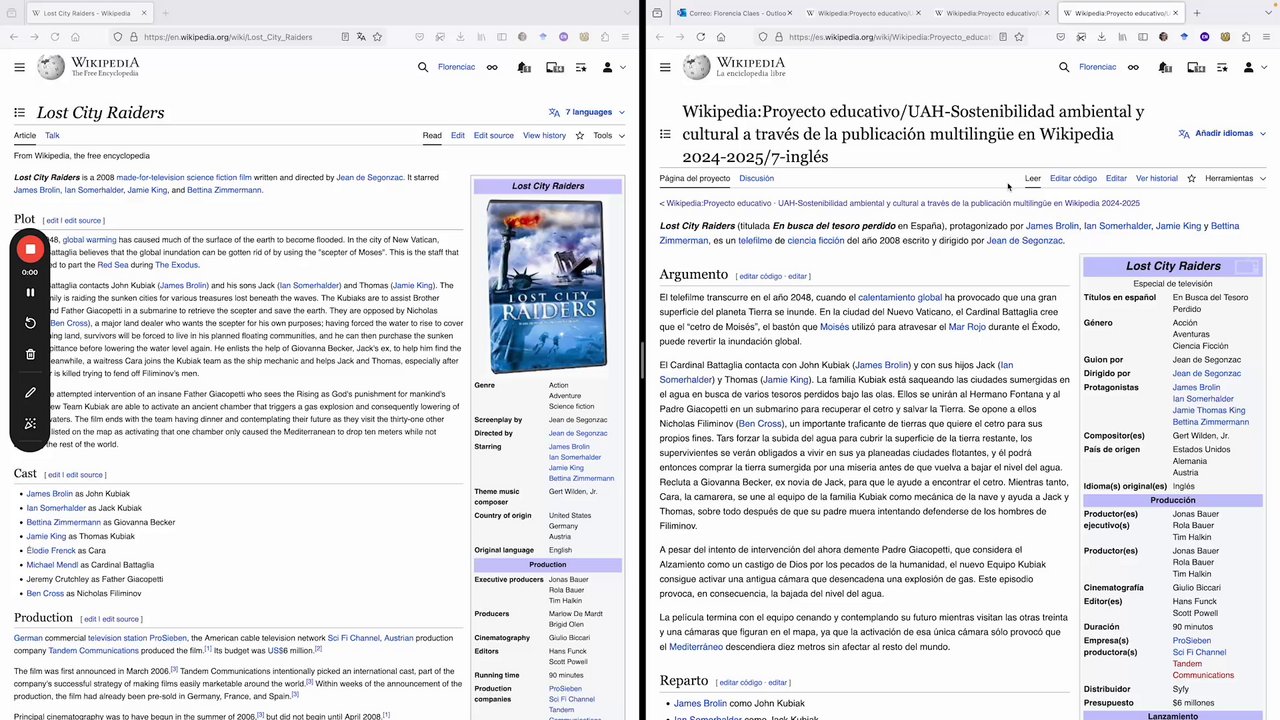Reload the Spanish Wikipedia page
Viewport: 1280px width, 720px height.
700,37
